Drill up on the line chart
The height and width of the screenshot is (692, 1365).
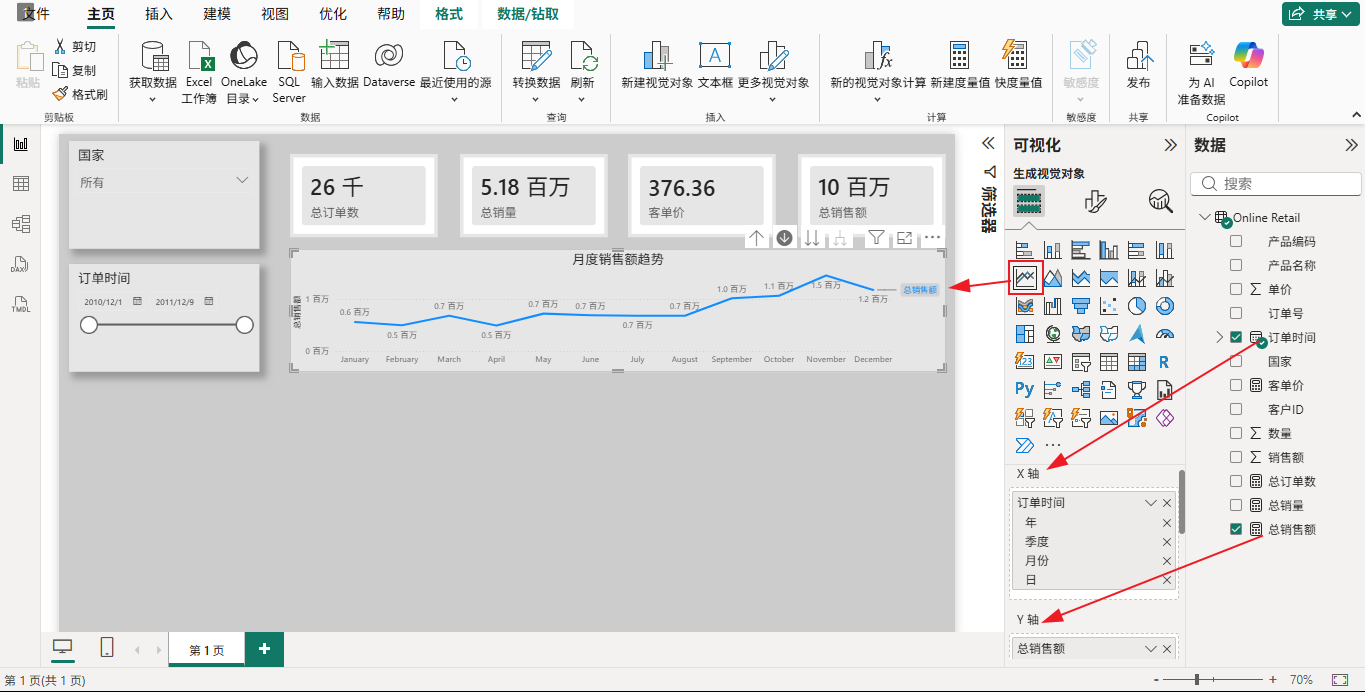point(757,238)
